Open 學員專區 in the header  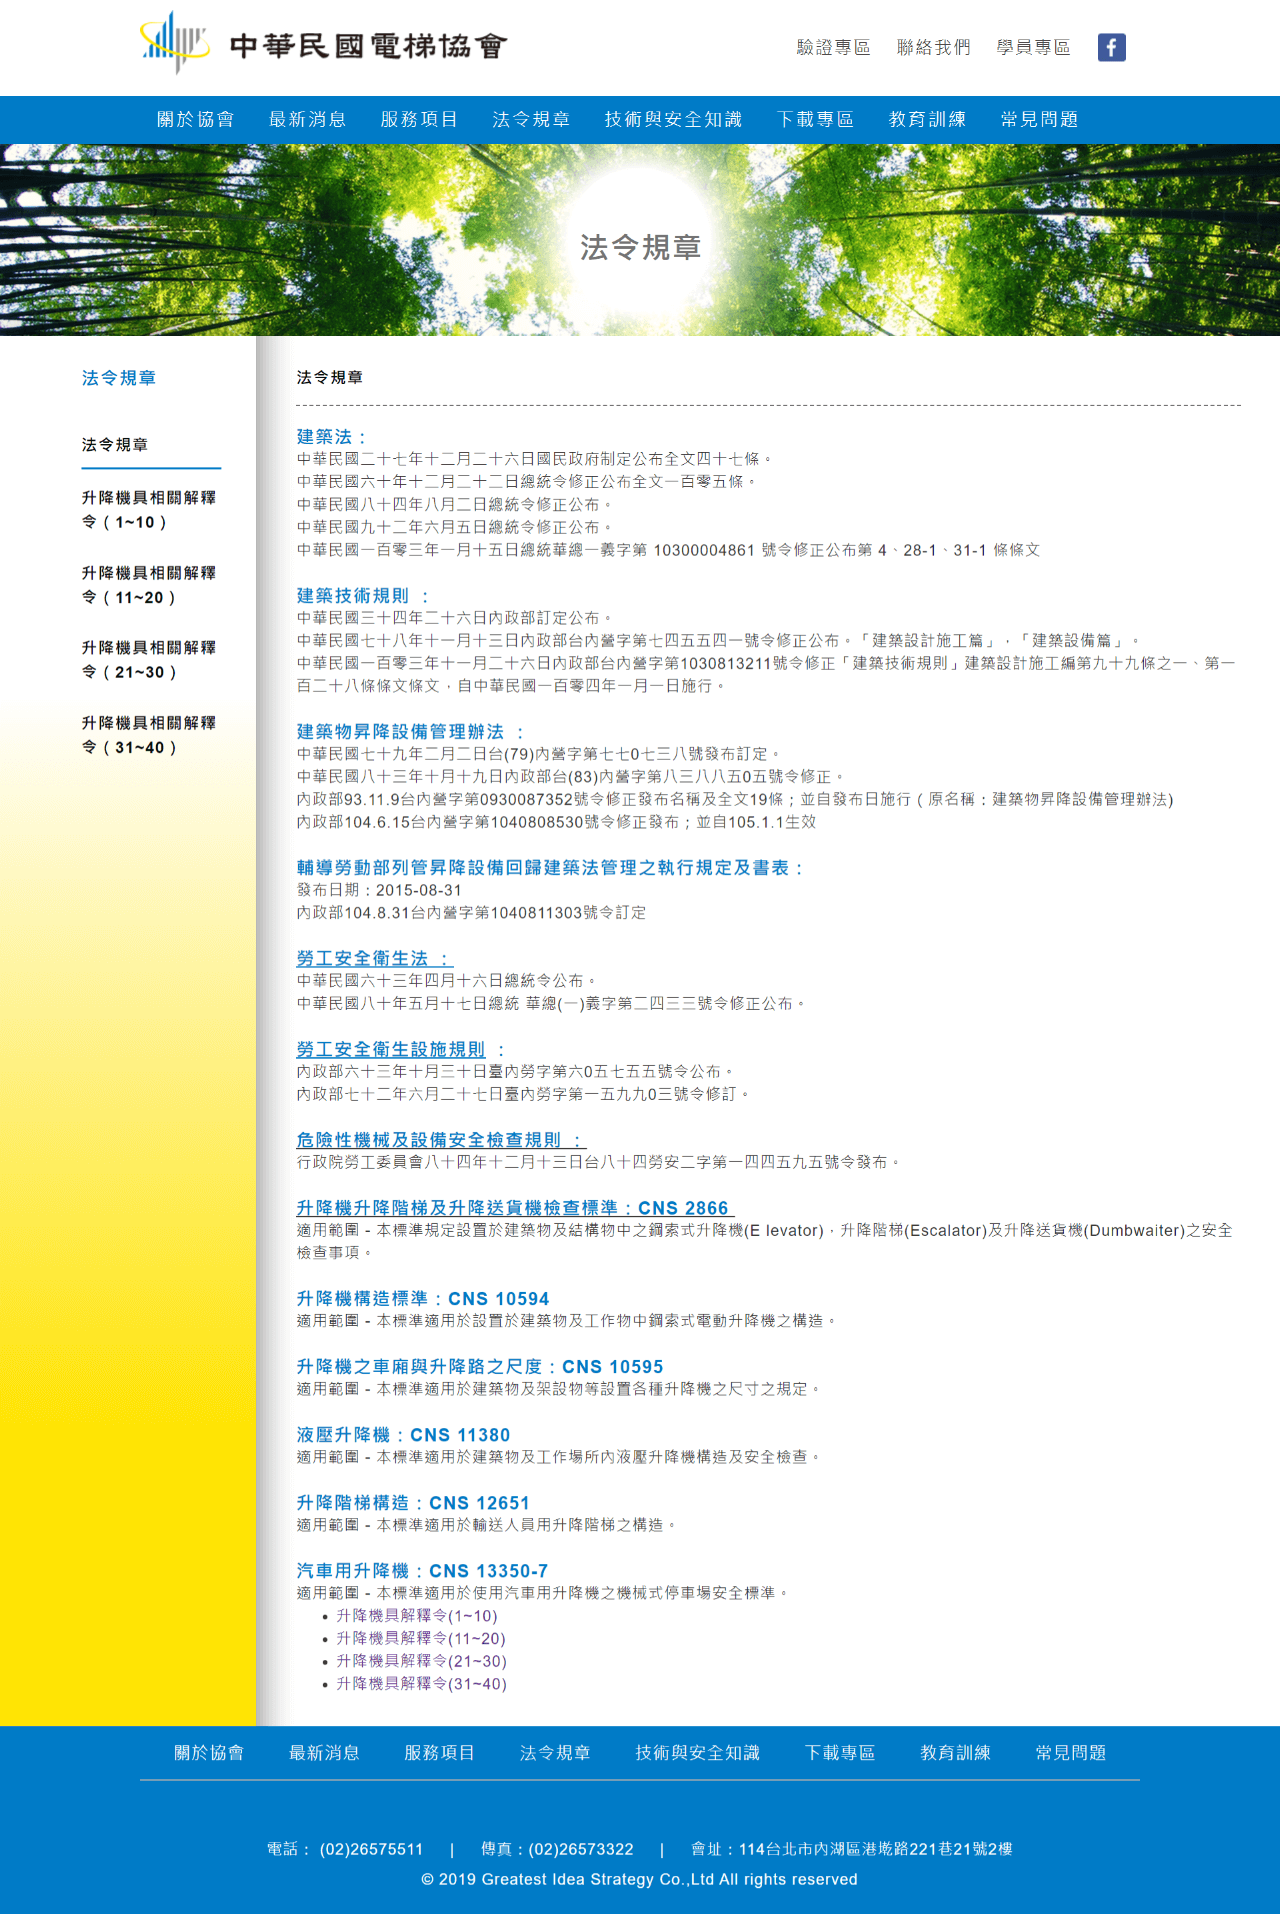point(1033,47)
